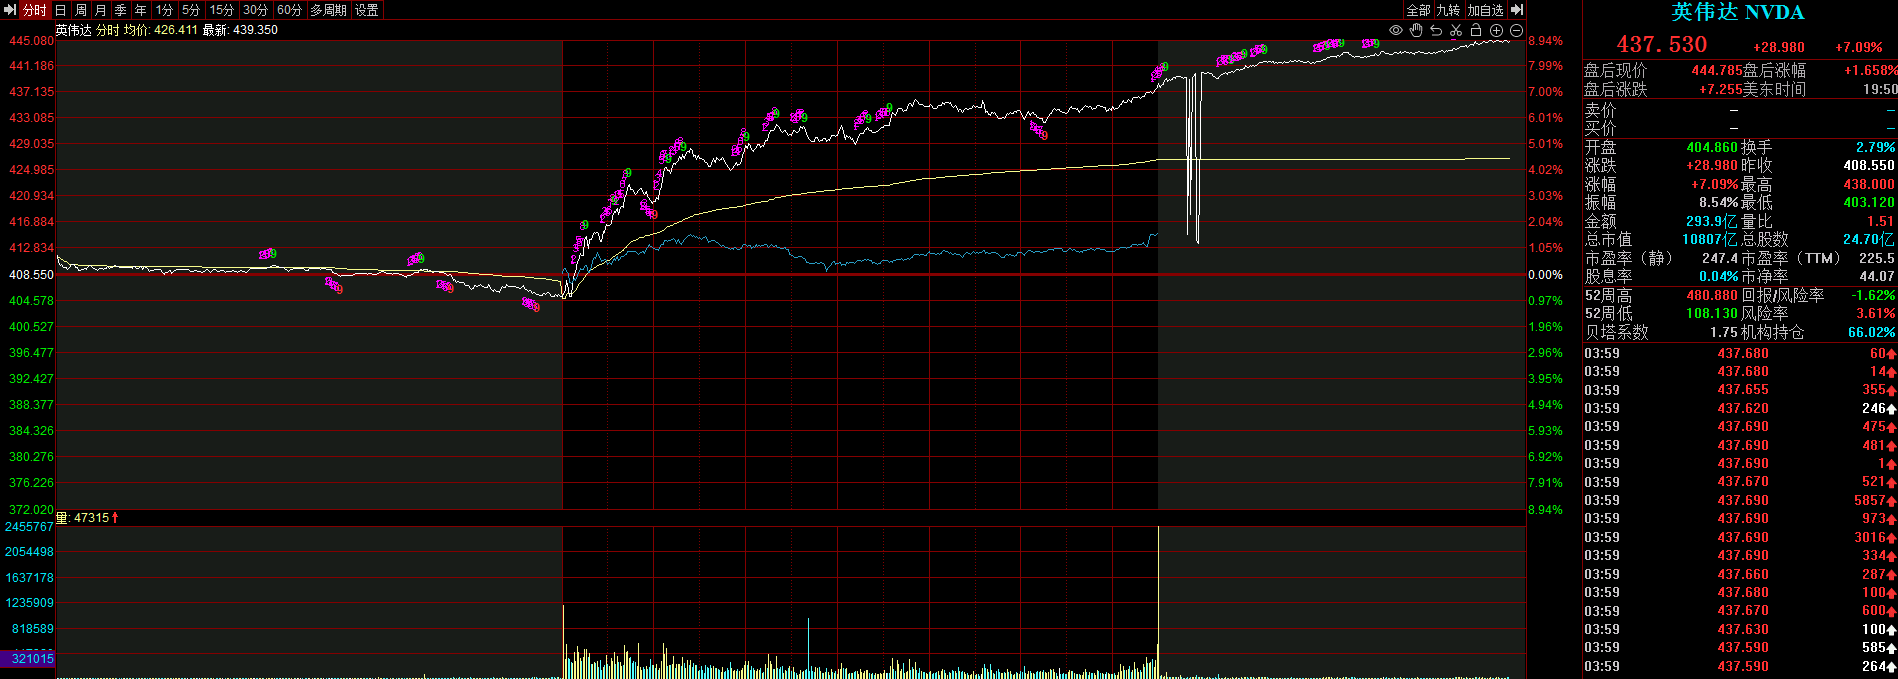1898x679 pixels.
Task: Click the US Eastern time value 19:50
Action: [1880, 89]
